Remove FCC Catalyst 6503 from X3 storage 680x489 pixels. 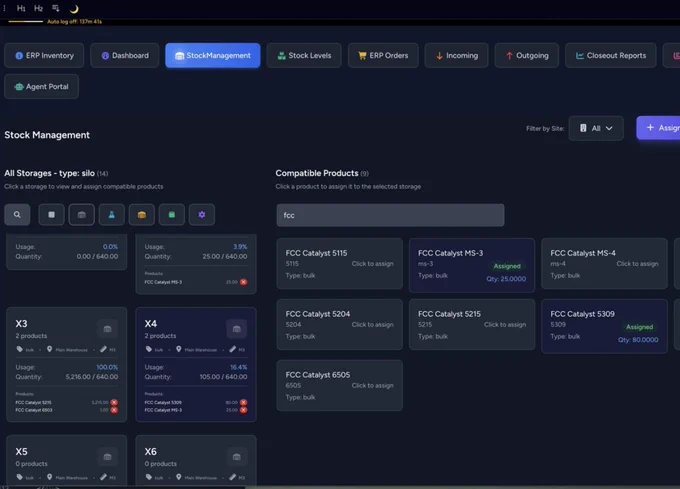pos(114,410)
